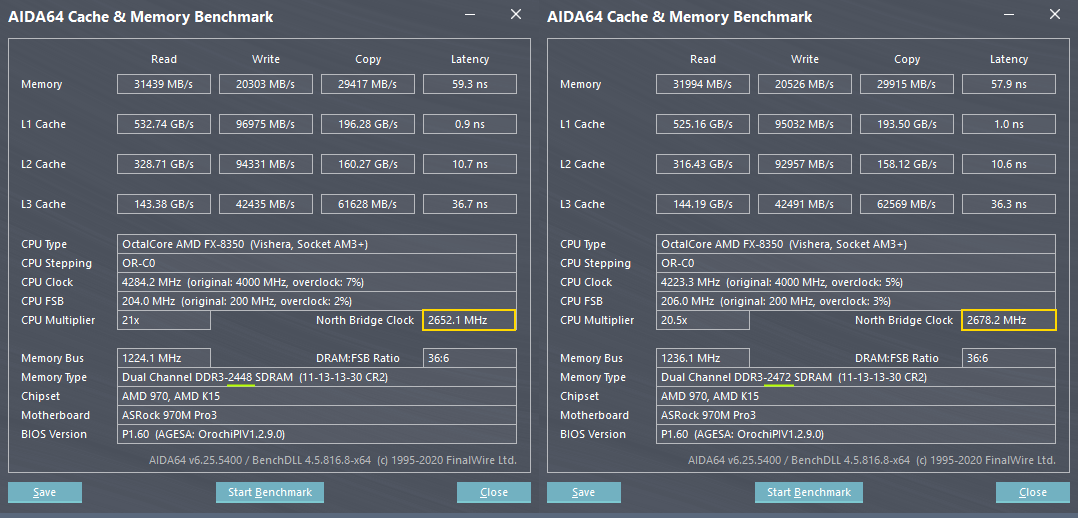
Task: Click the Close button in the DDR3-2472 window
Action: (x=1033, y=492)
